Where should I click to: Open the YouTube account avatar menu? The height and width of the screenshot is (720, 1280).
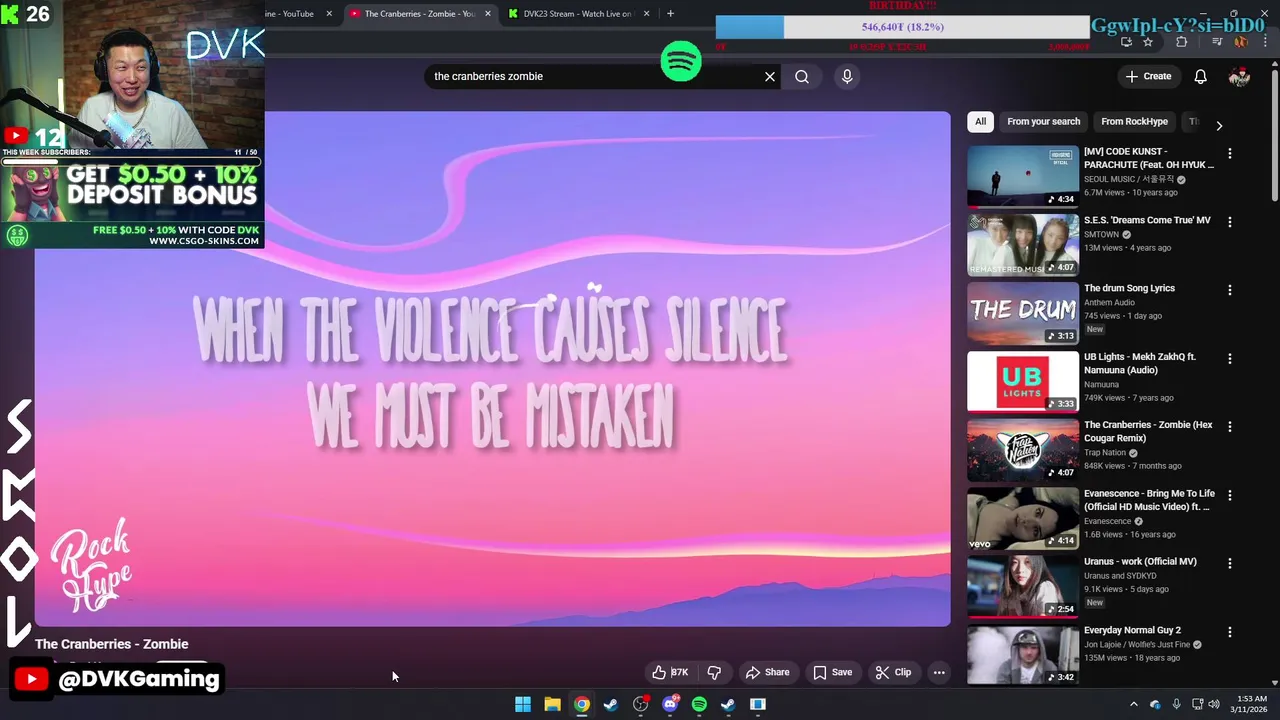tap(1239, 76)
